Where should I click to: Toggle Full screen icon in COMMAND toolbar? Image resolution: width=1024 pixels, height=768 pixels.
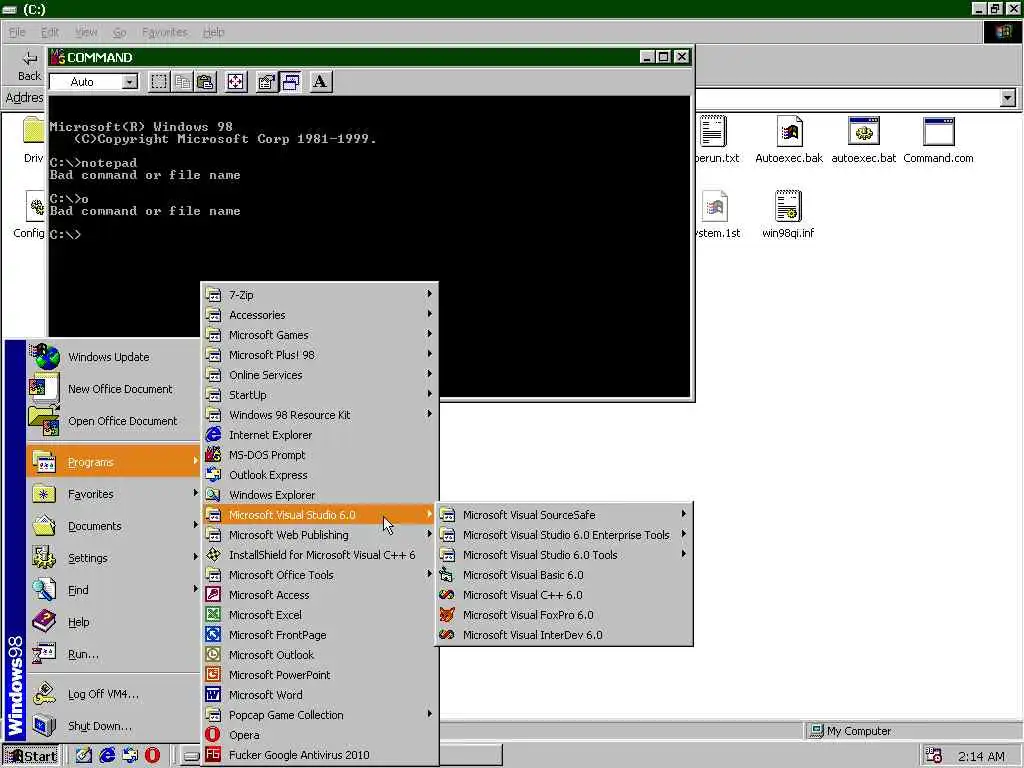235,82
